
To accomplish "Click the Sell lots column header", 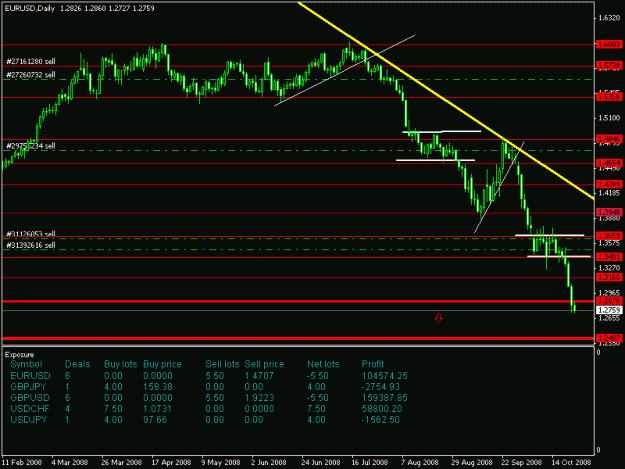I will [222, 364].
